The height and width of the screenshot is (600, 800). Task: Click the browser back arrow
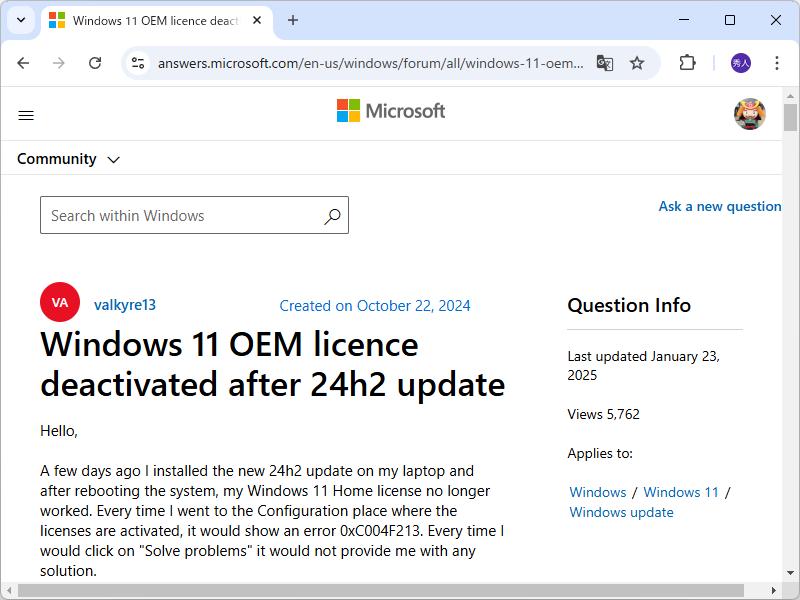tap(23, 62)
